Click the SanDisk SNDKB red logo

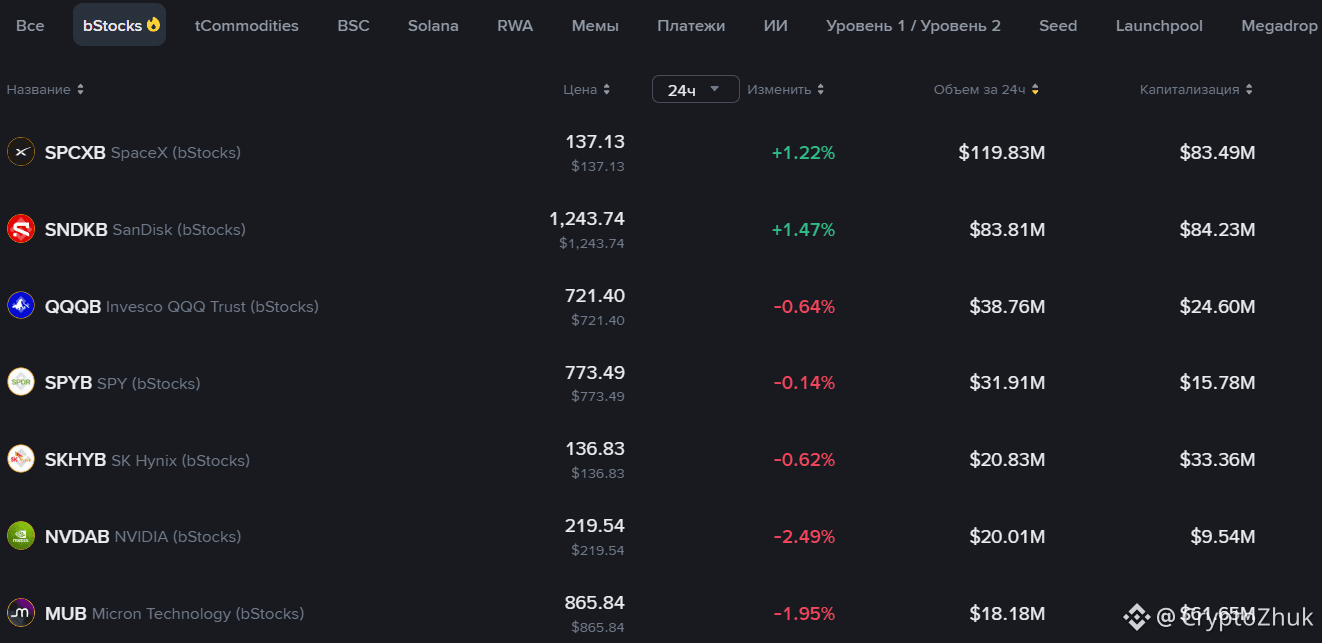(21, 229)
